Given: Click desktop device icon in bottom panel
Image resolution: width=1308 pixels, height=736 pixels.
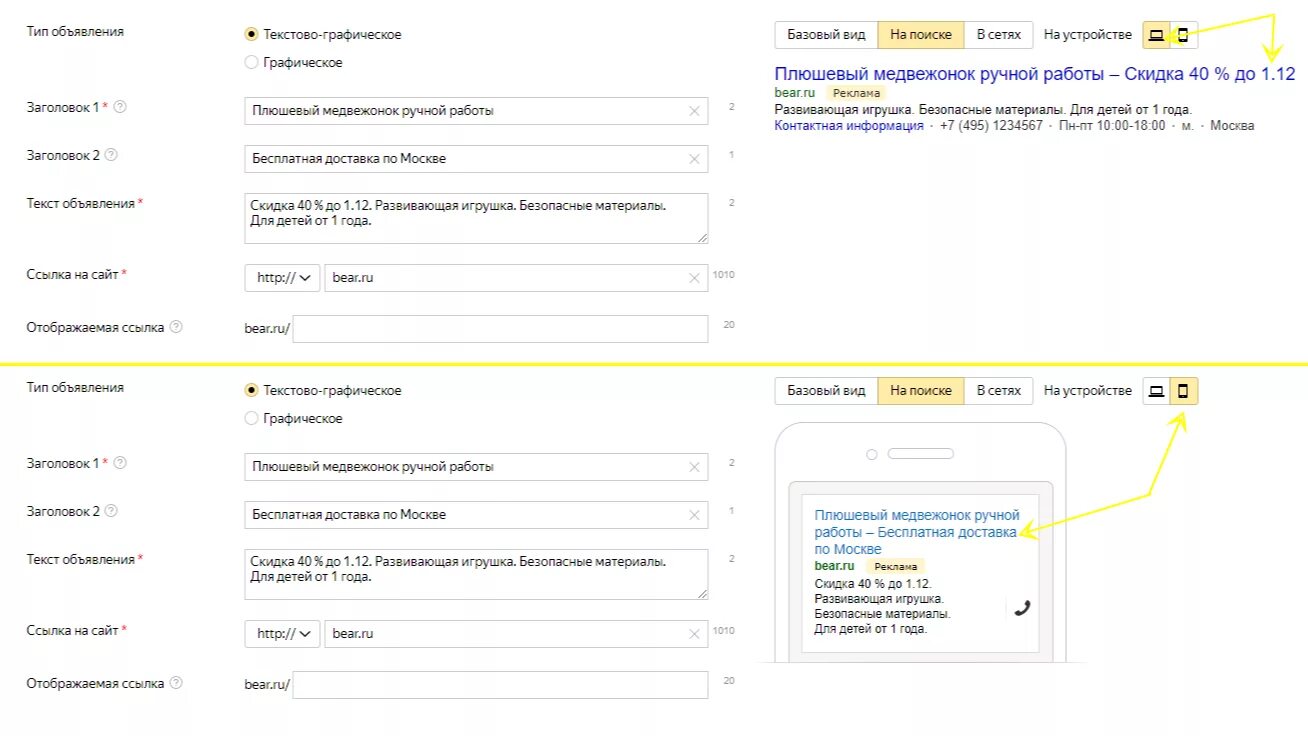Looking at the screenshot, I should [x=1157, y=391].
